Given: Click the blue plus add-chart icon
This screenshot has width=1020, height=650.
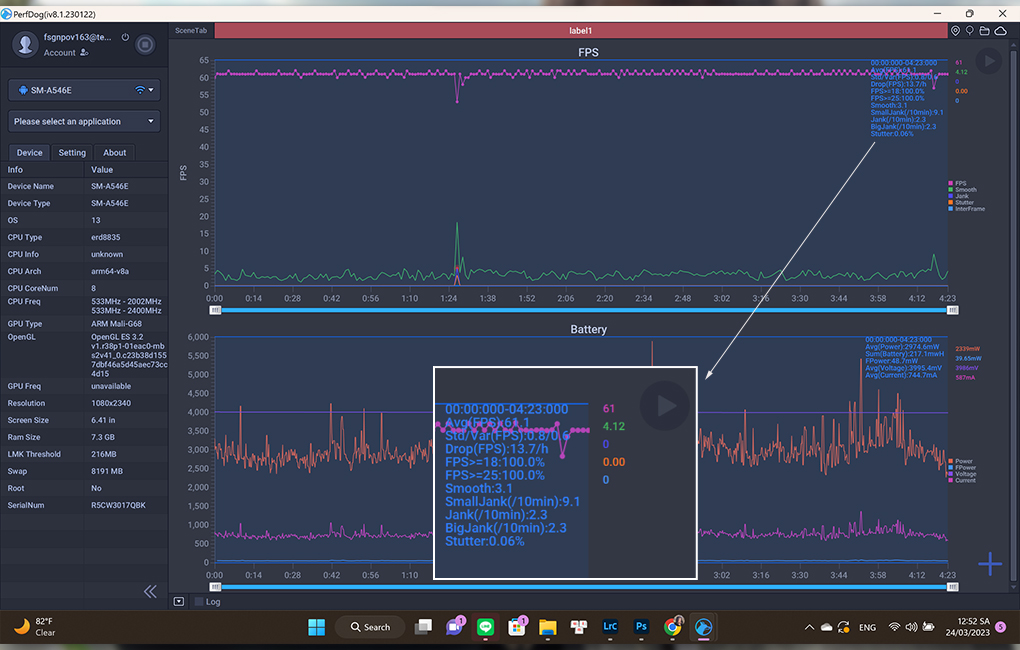Looking at the screenshot, I should 990,563.
